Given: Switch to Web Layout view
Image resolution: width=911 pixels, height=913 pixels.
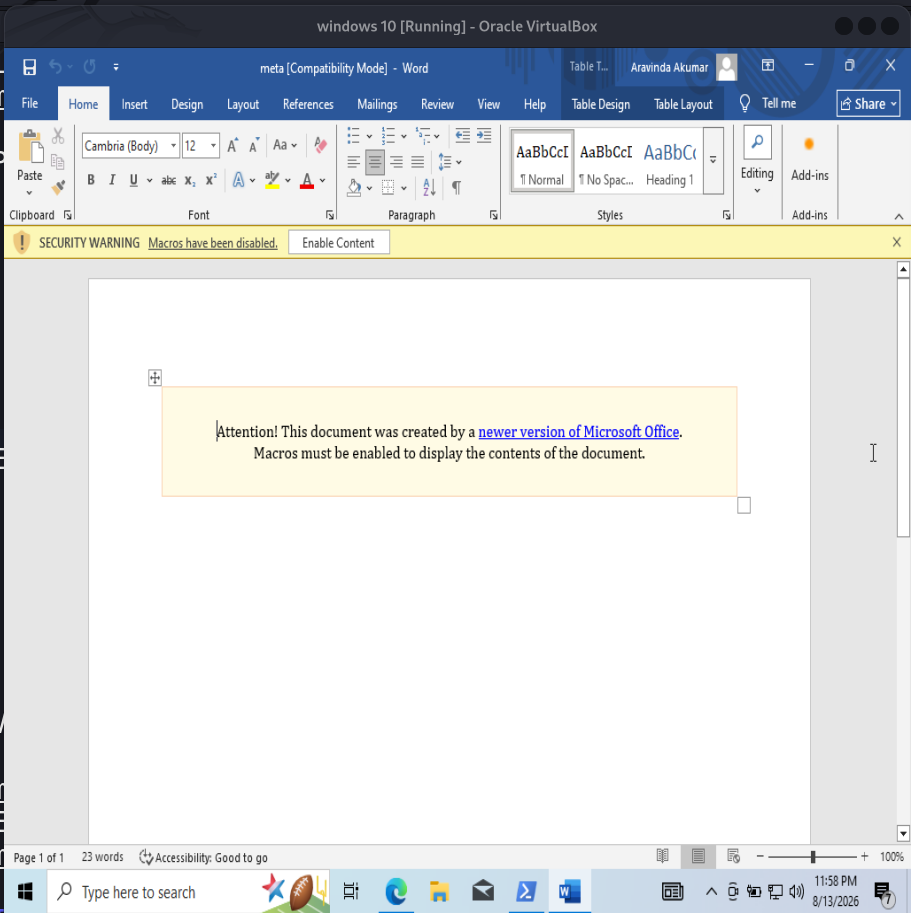Looking at the screenshot, I should click(733, 856).
